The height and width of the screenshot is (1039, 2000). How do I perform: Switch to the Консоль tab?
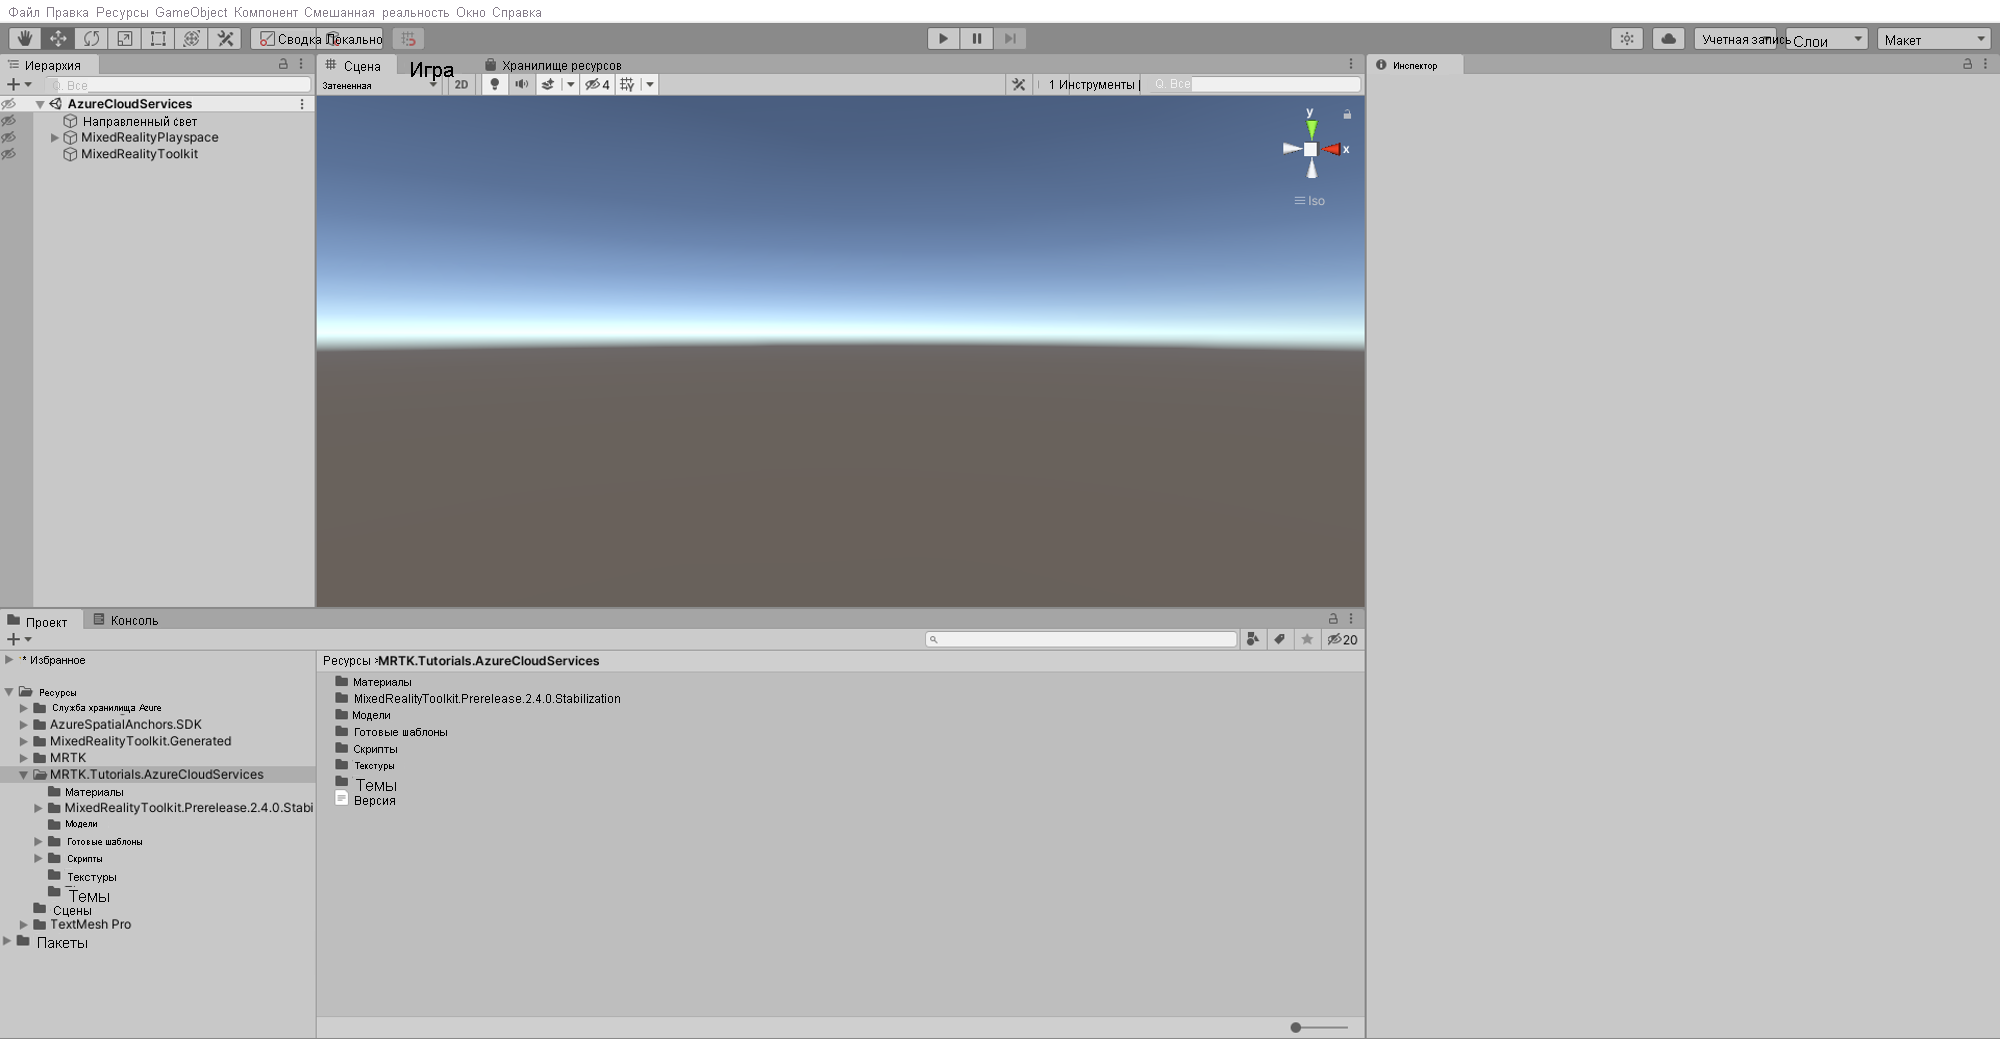click(x=126, y=620)
